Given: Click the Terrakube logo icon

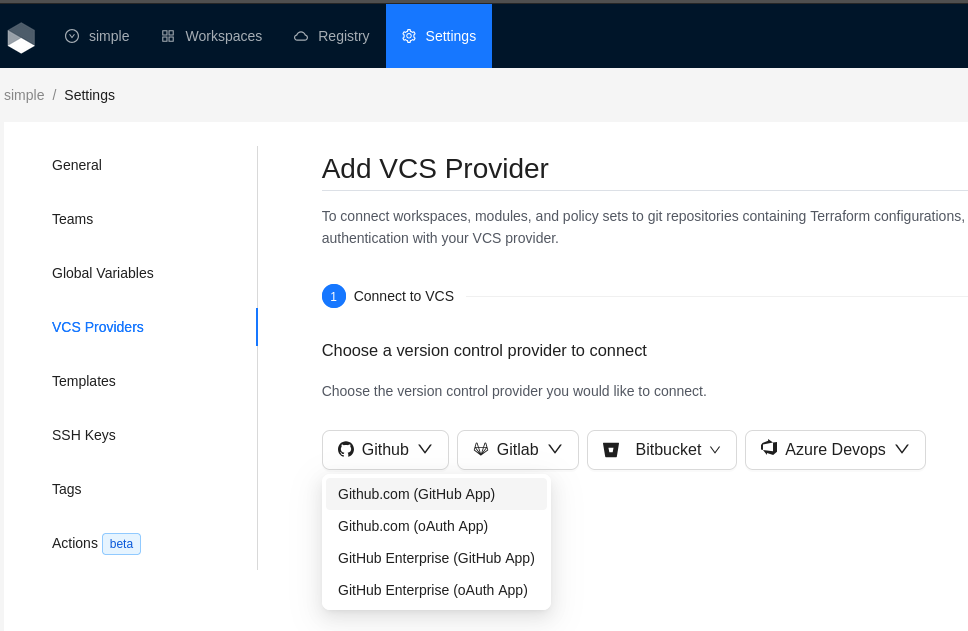Looking at the screenshot, I should click(x=21, y=37).
